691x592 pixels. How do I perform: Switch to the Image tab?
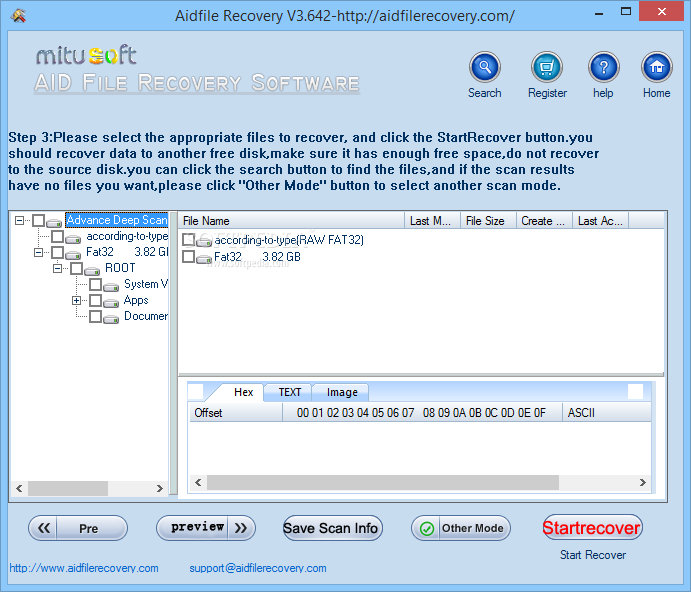coord(342,392)
